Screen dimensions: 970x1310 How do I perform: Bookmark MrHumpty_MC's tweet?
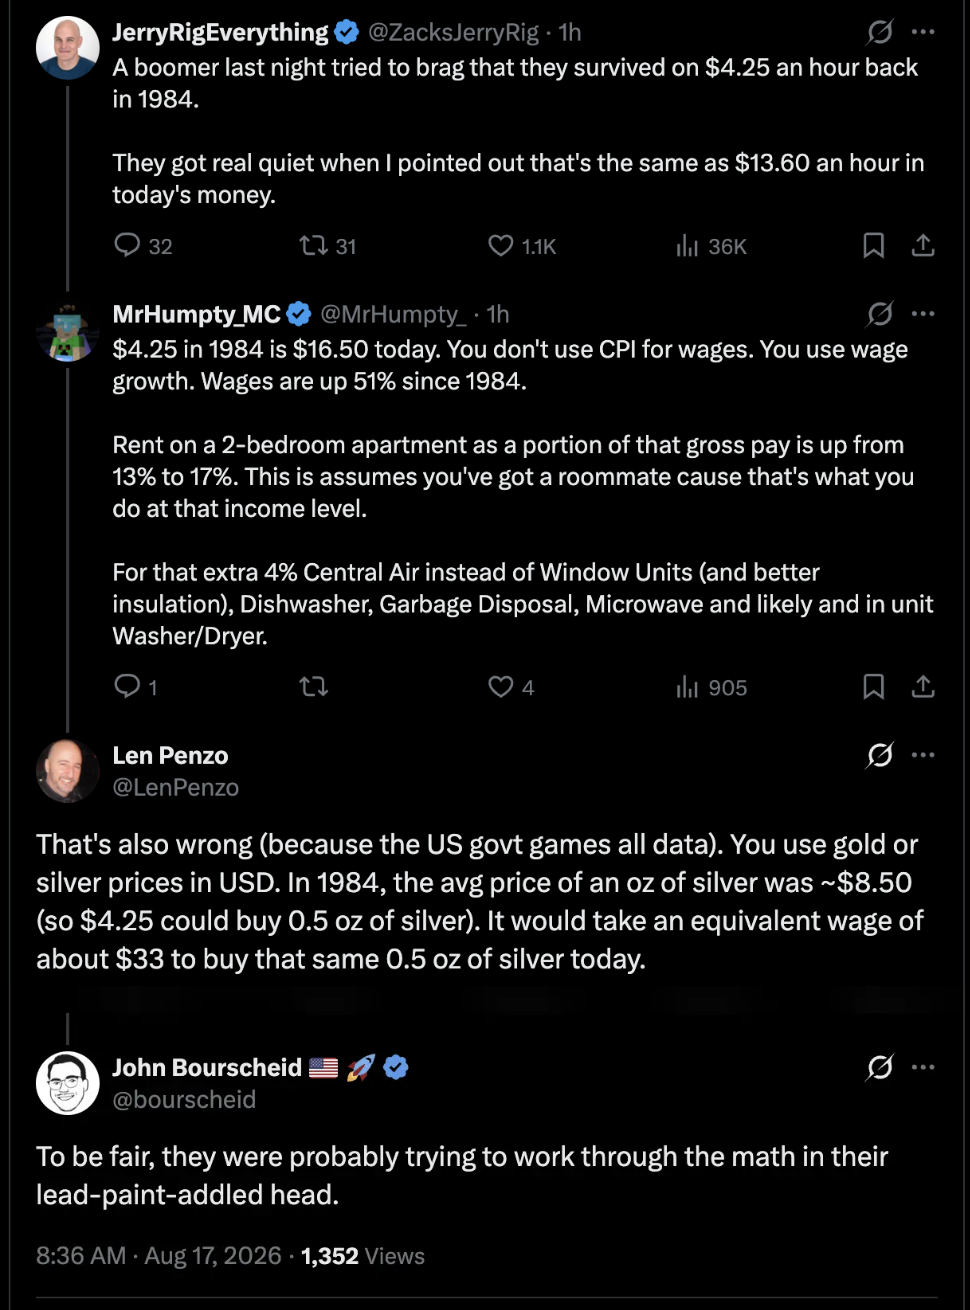[x=873, y=686]
